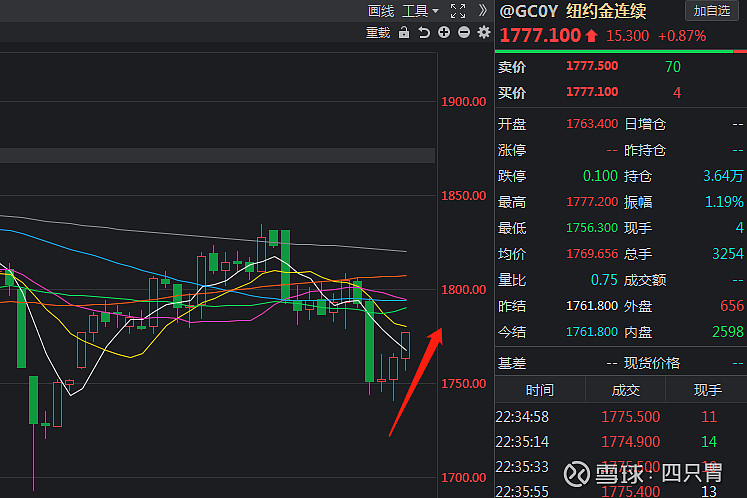Click the latest price 1777.100
Image resolution: width=747 pixels, height=498 pixels.
pyautogui.click(x=540, y=36)
